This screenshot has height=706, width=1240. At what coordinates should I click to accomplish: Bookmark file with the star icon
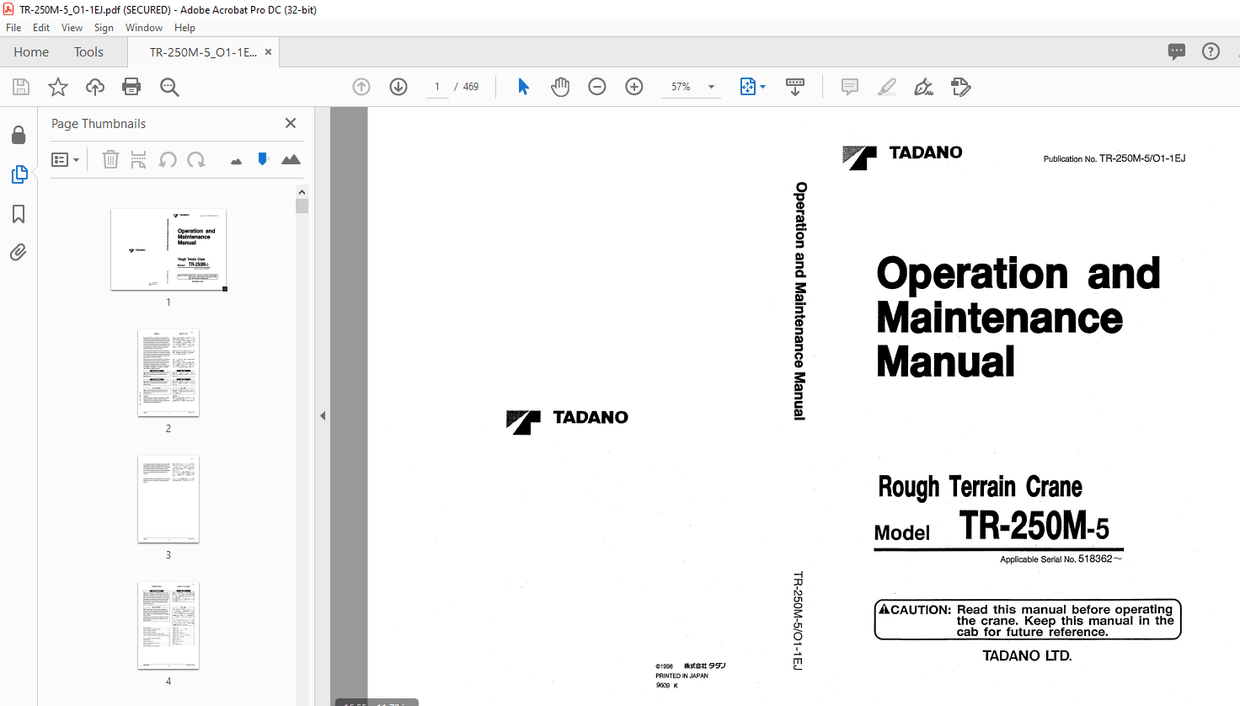[58, 87]
